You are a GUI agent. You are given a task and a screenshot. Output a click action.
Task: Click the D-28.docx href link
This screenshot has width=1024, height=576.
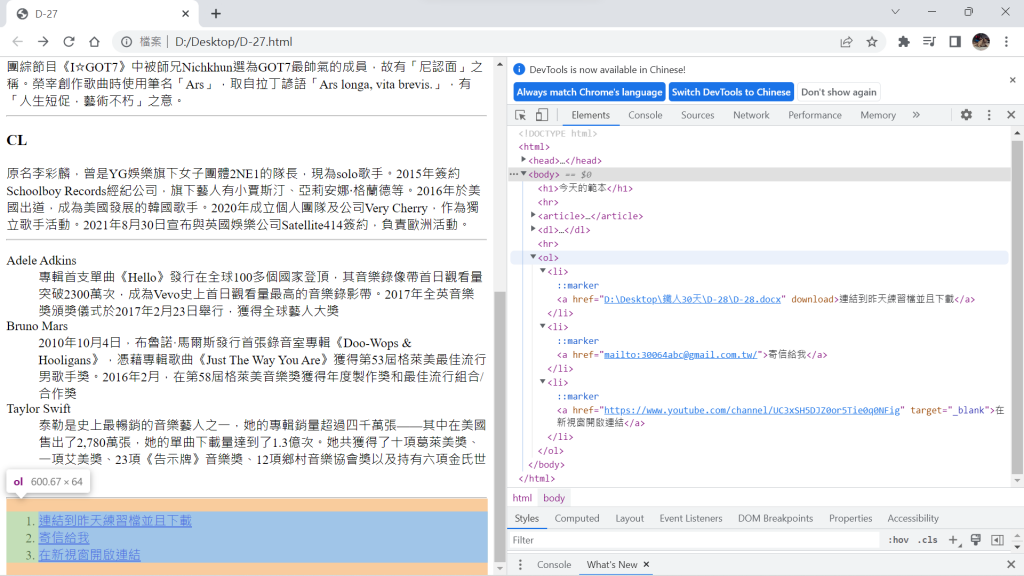692,299
